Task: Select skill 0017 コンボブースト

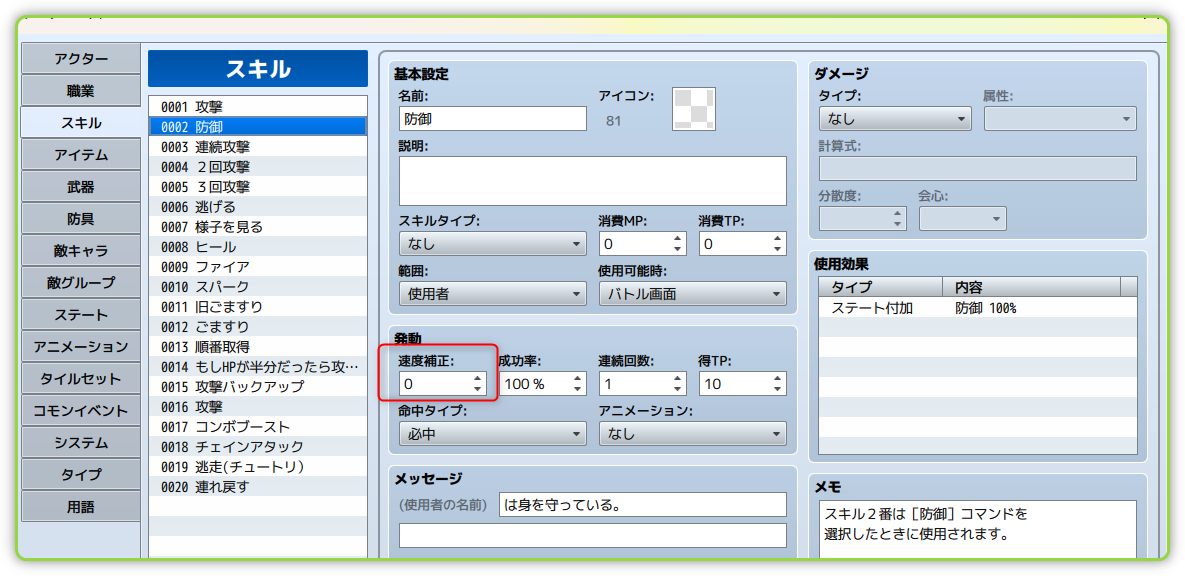Action: click(258, 427)
